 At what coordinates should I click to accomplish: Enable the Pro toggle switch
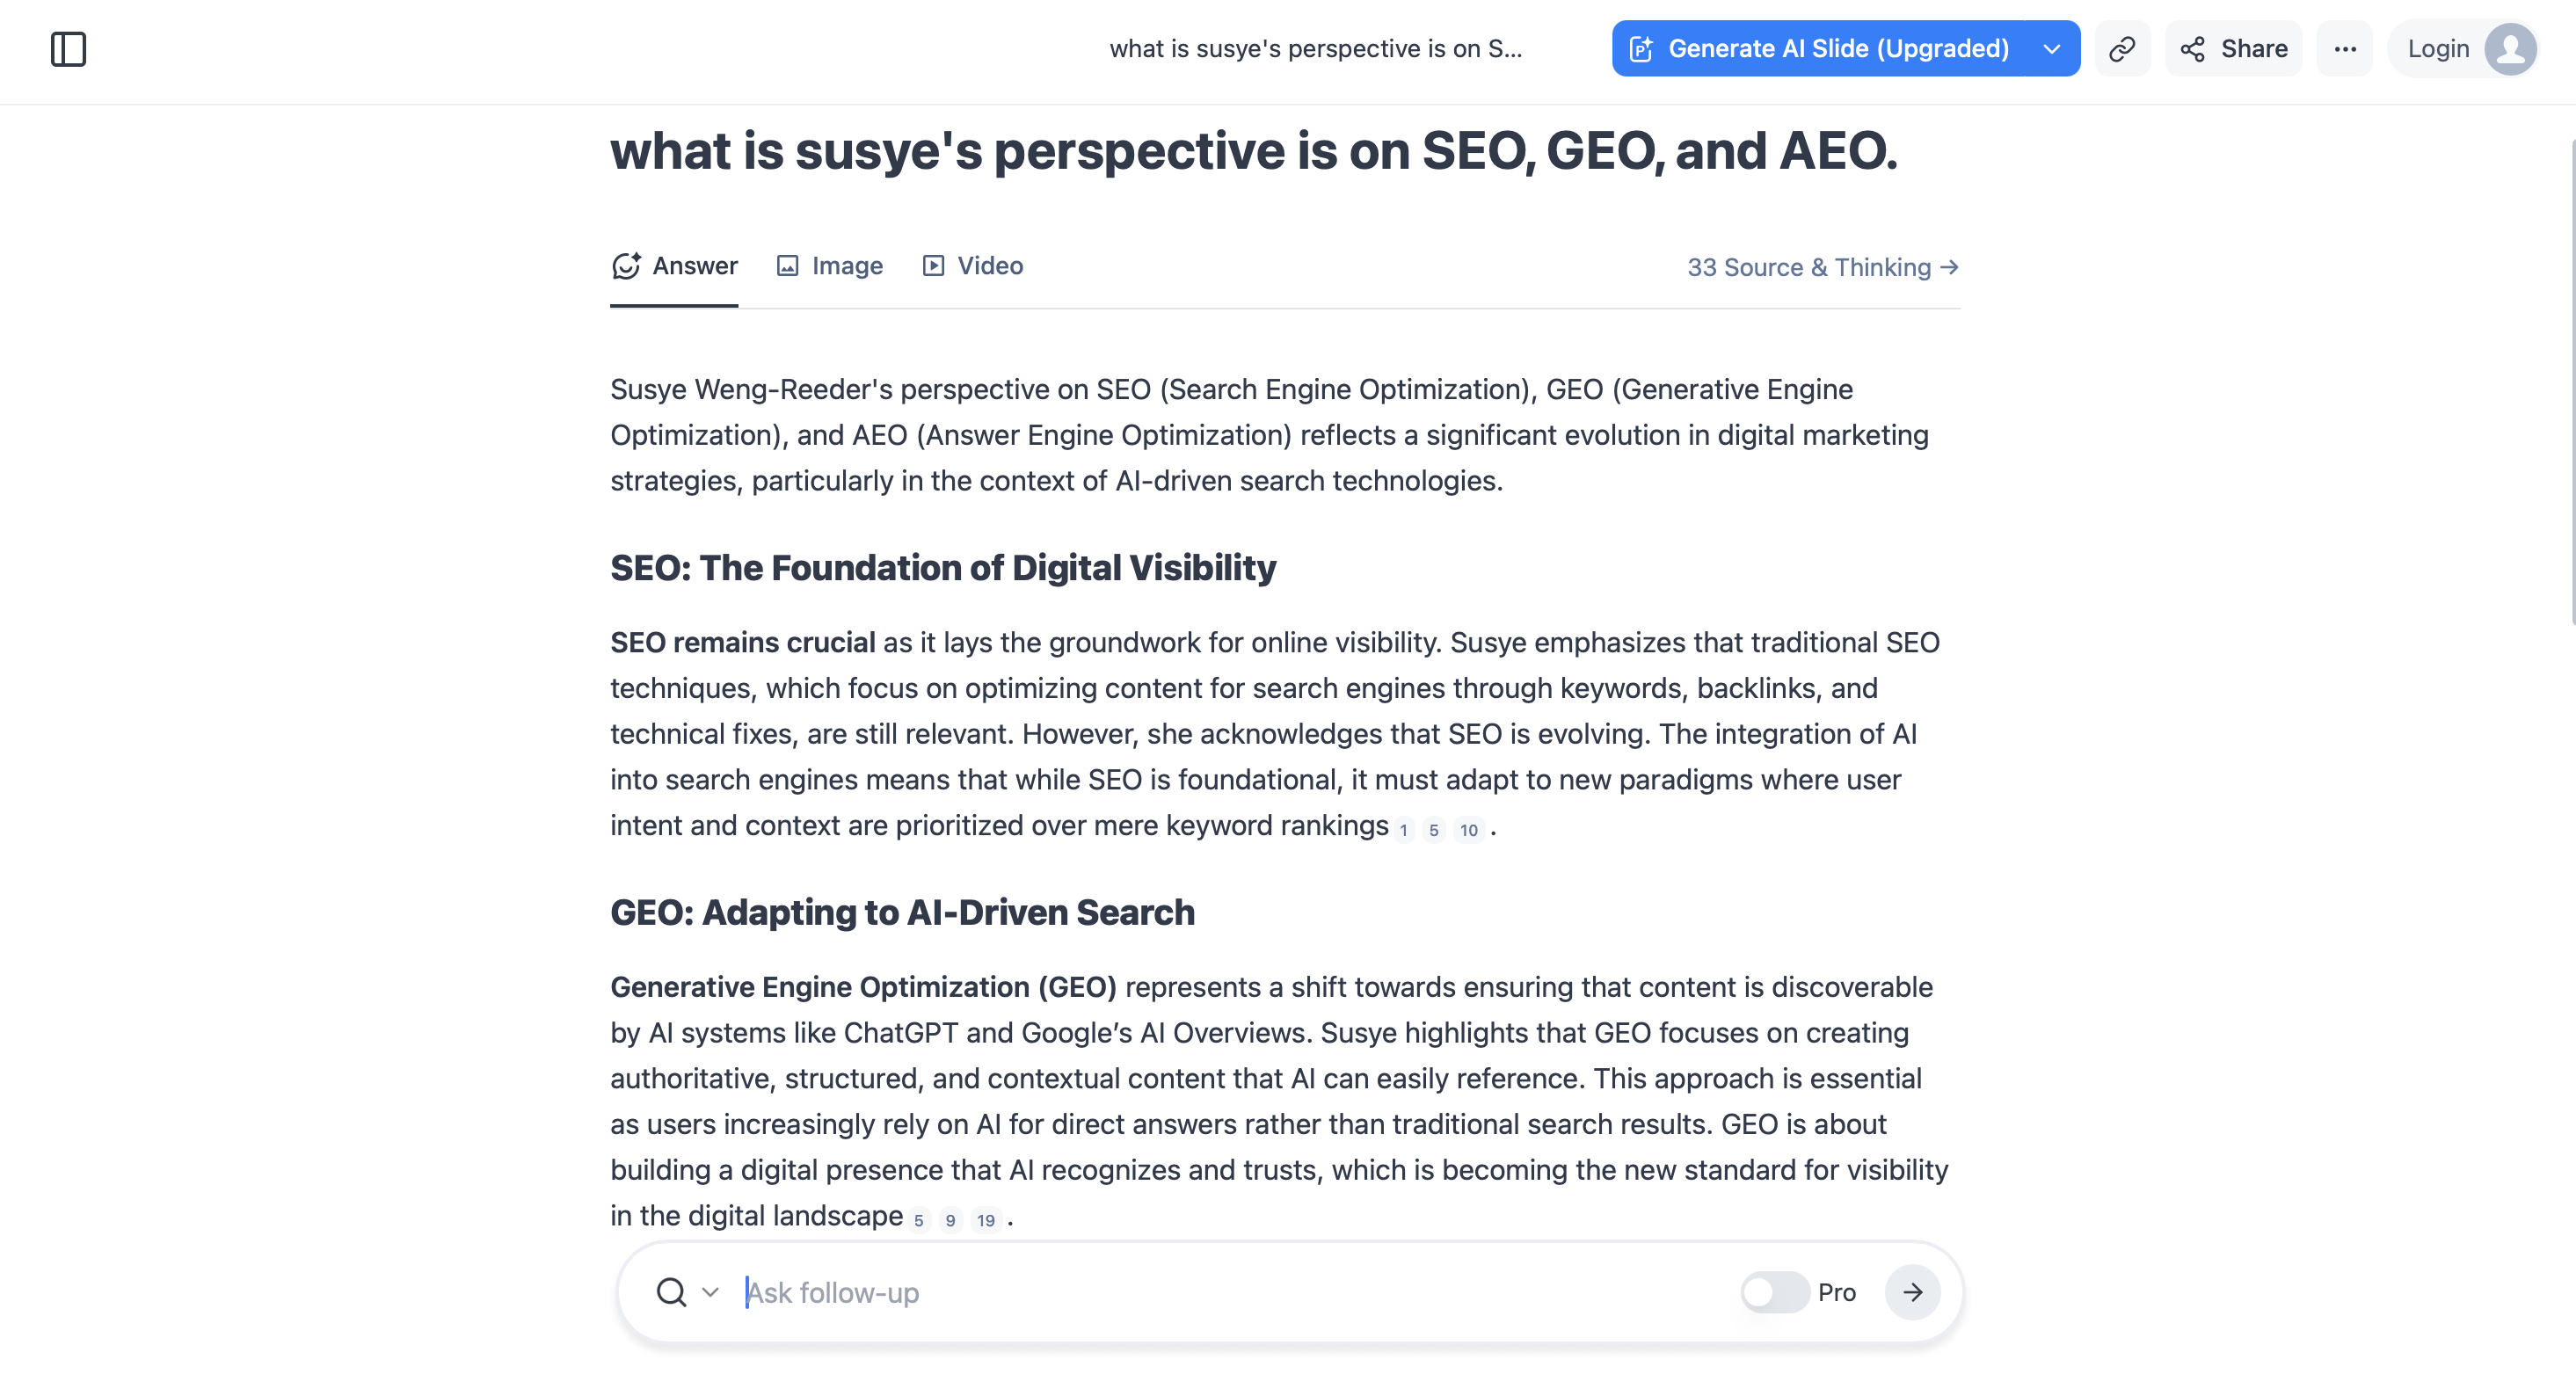click(1774, 1292)
